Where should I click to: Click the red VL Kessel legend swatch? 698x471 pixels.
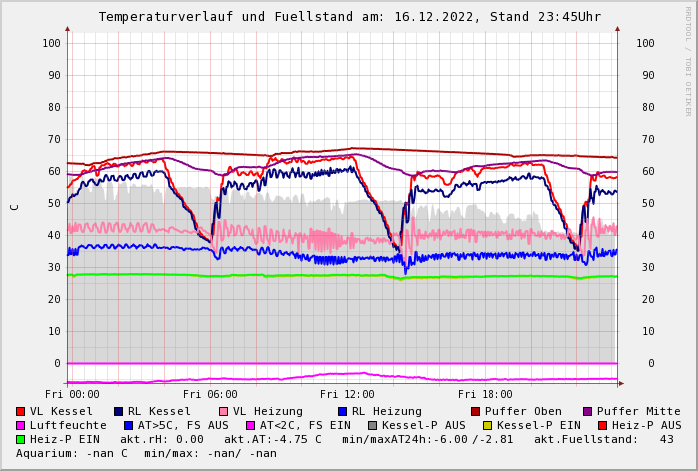(x=21, y=411)
